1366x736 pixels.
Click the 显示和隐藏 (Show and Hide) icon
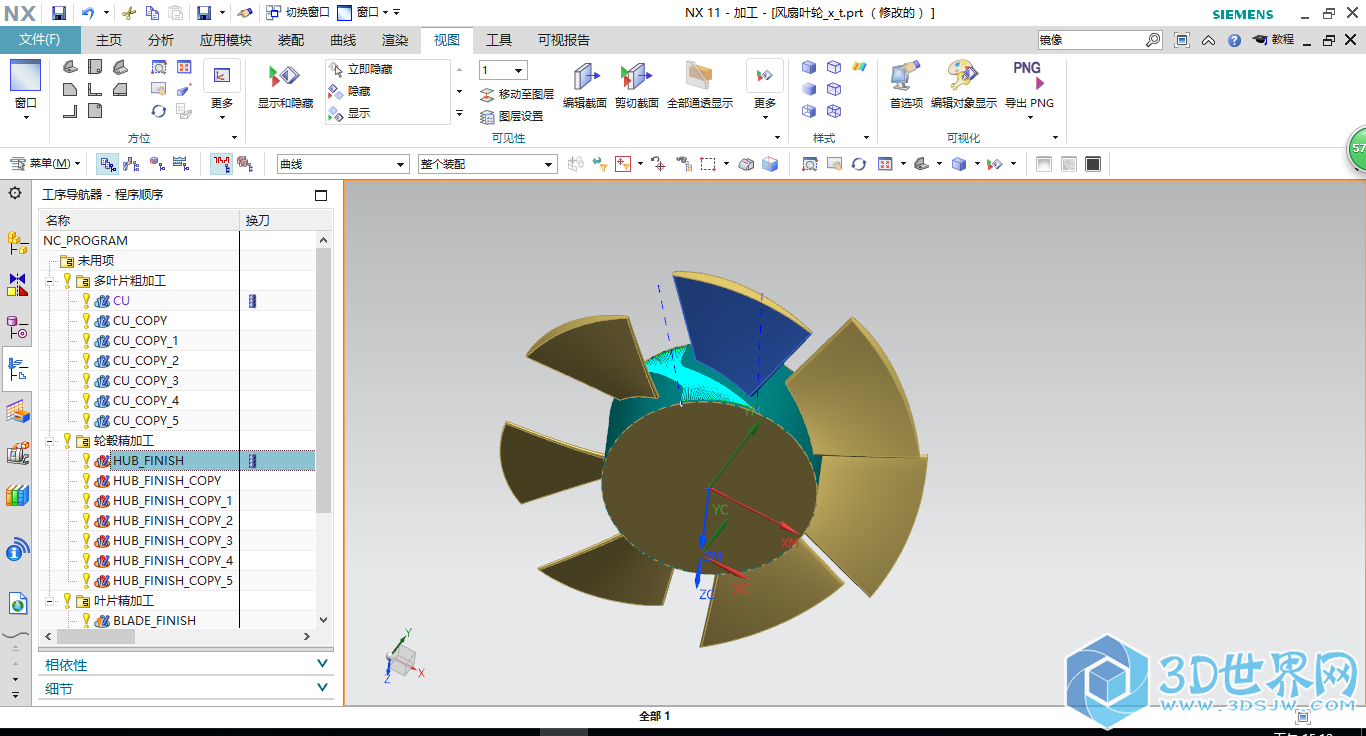point(285,76)
